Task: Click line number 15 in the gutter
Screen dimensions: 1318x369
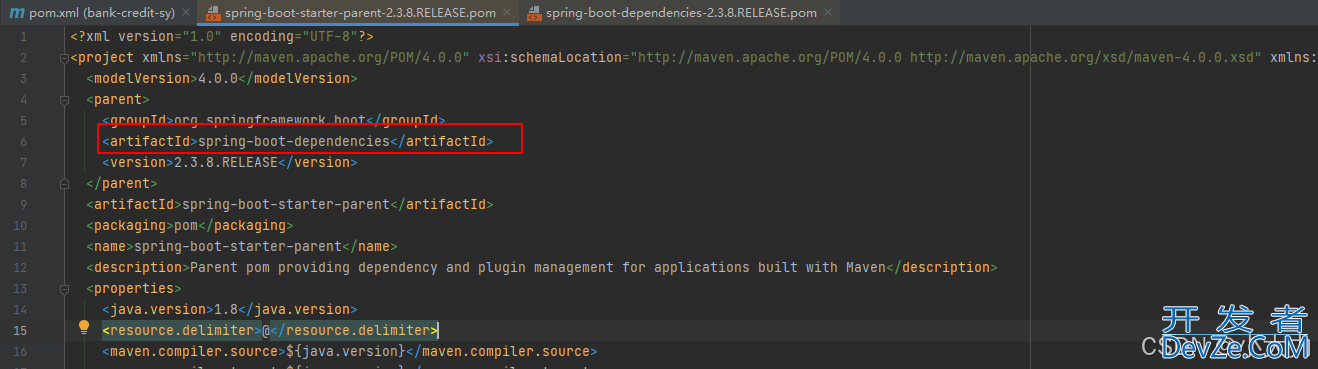Action: 21,330
